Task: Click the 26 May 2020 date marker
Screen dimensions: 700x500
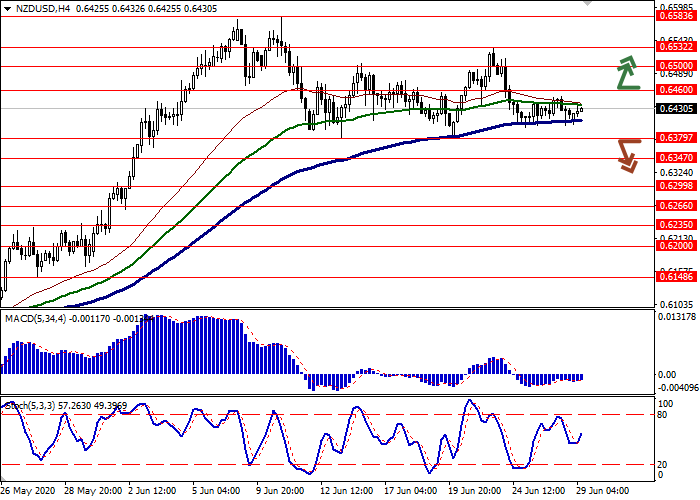Action: click(x=30, y=491)
